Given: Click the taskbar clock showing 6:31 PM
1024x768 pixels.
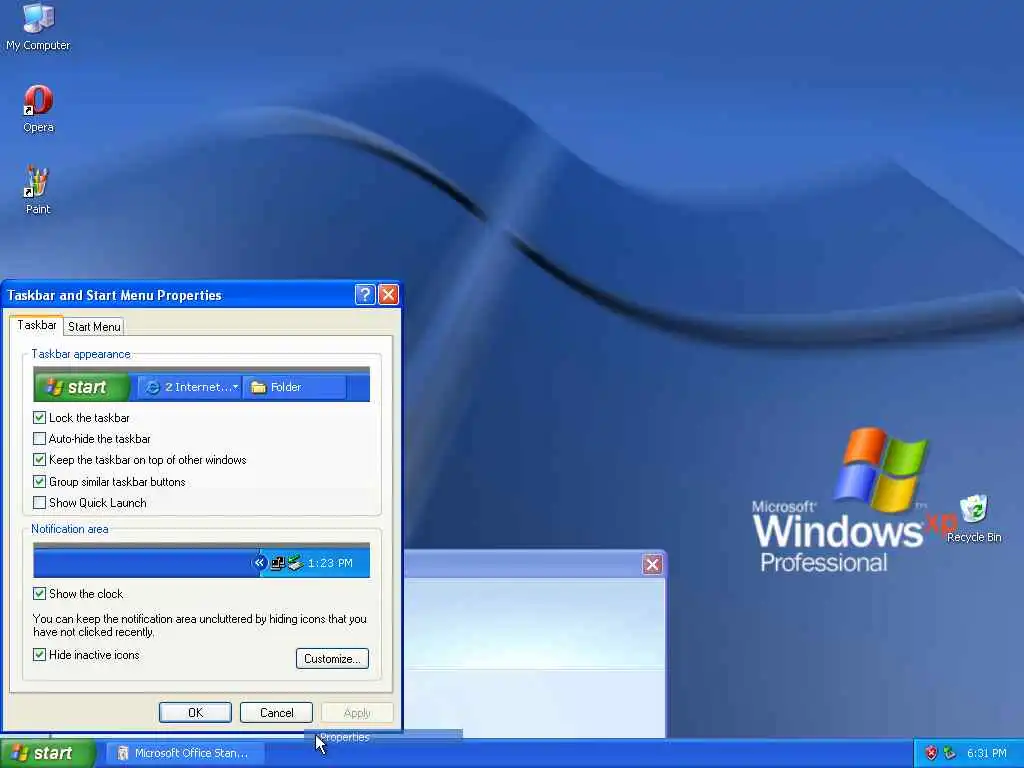Looking at the screenshot, I should (x=986, y=753).
